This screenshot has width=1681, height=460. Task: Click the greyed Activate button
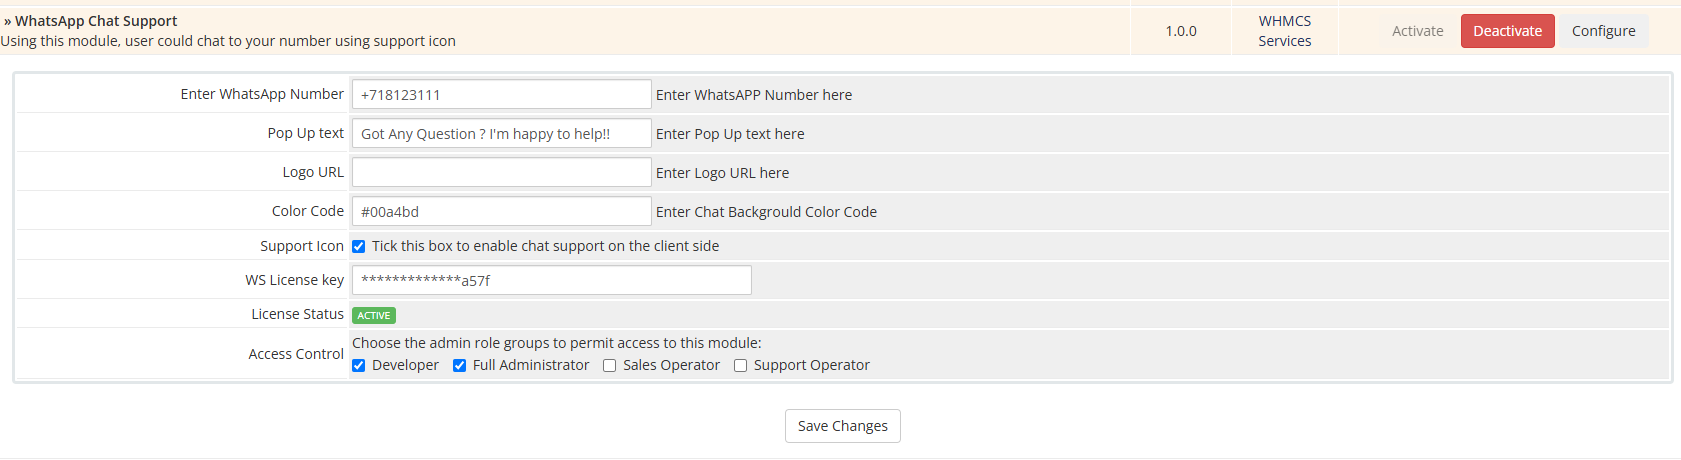coord(1417,31)
